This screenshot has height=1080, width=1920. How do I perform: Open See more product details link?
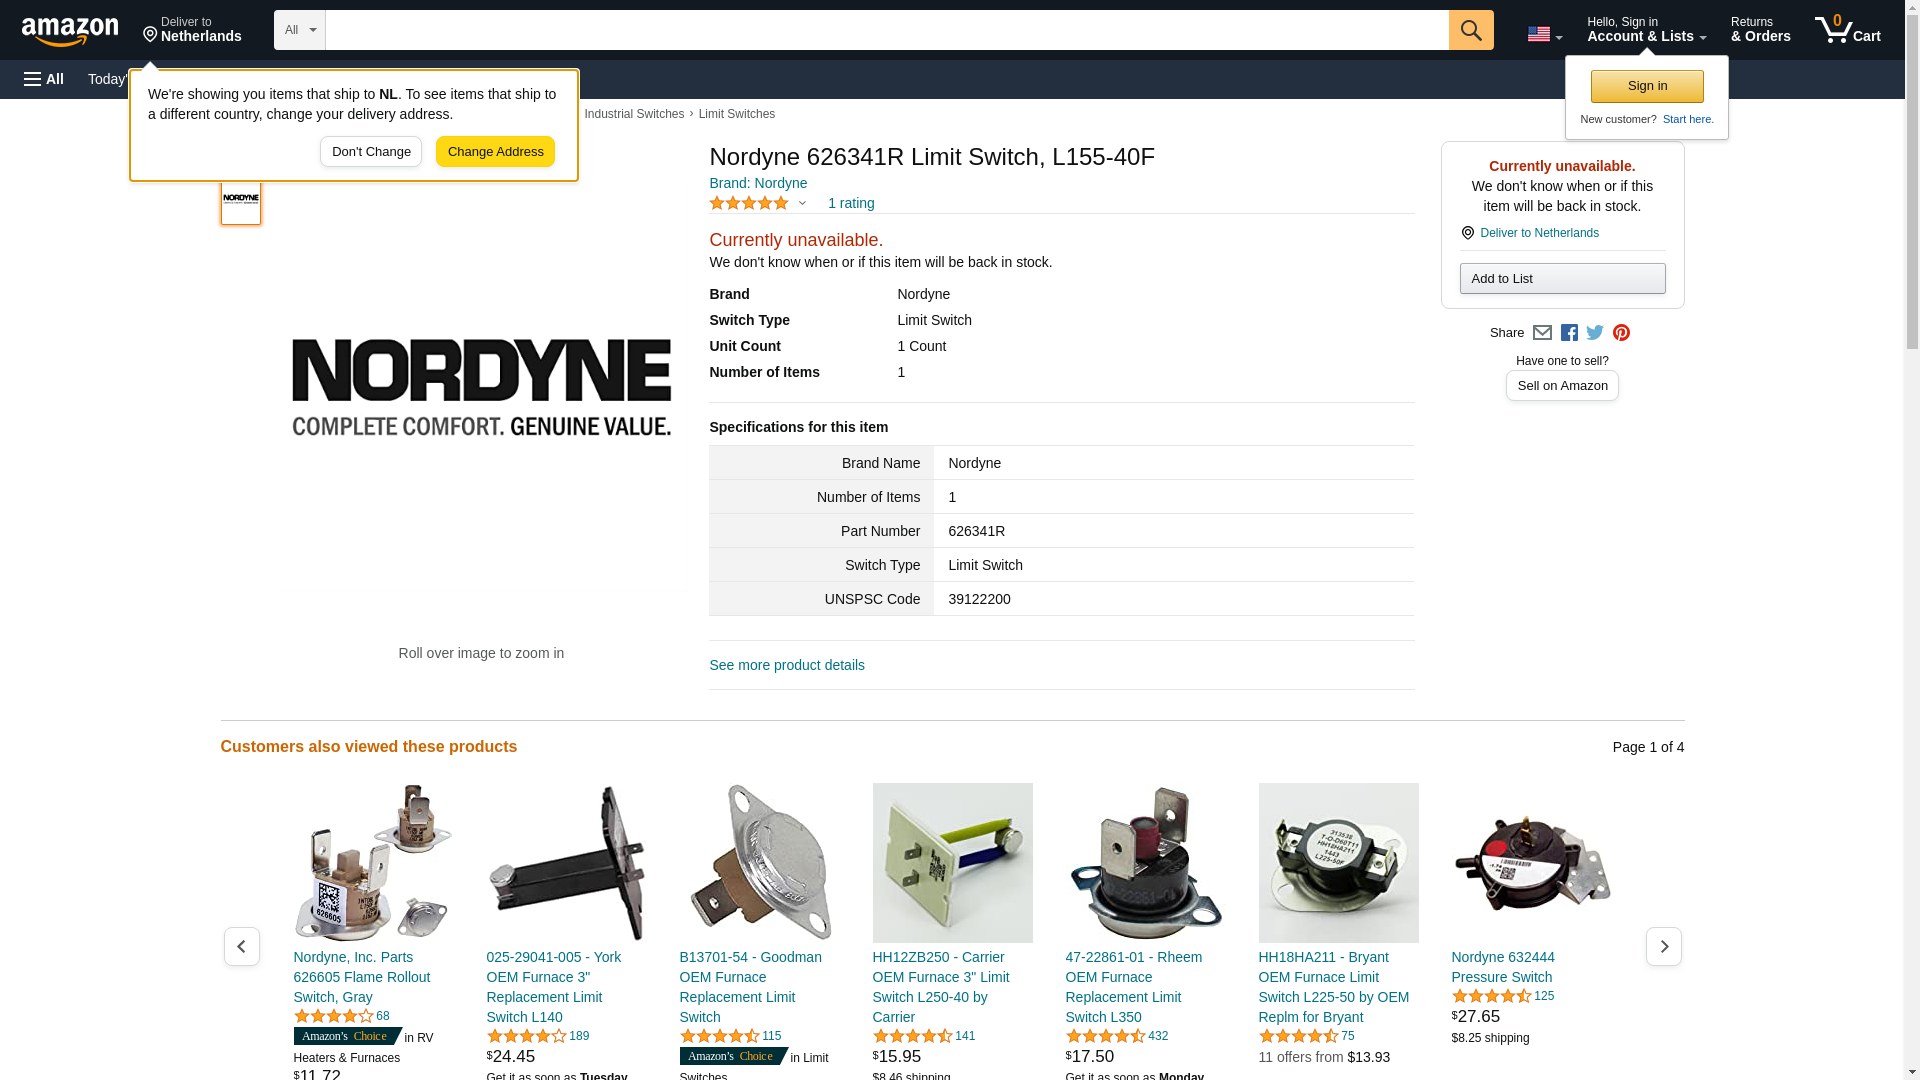(787, 665)
